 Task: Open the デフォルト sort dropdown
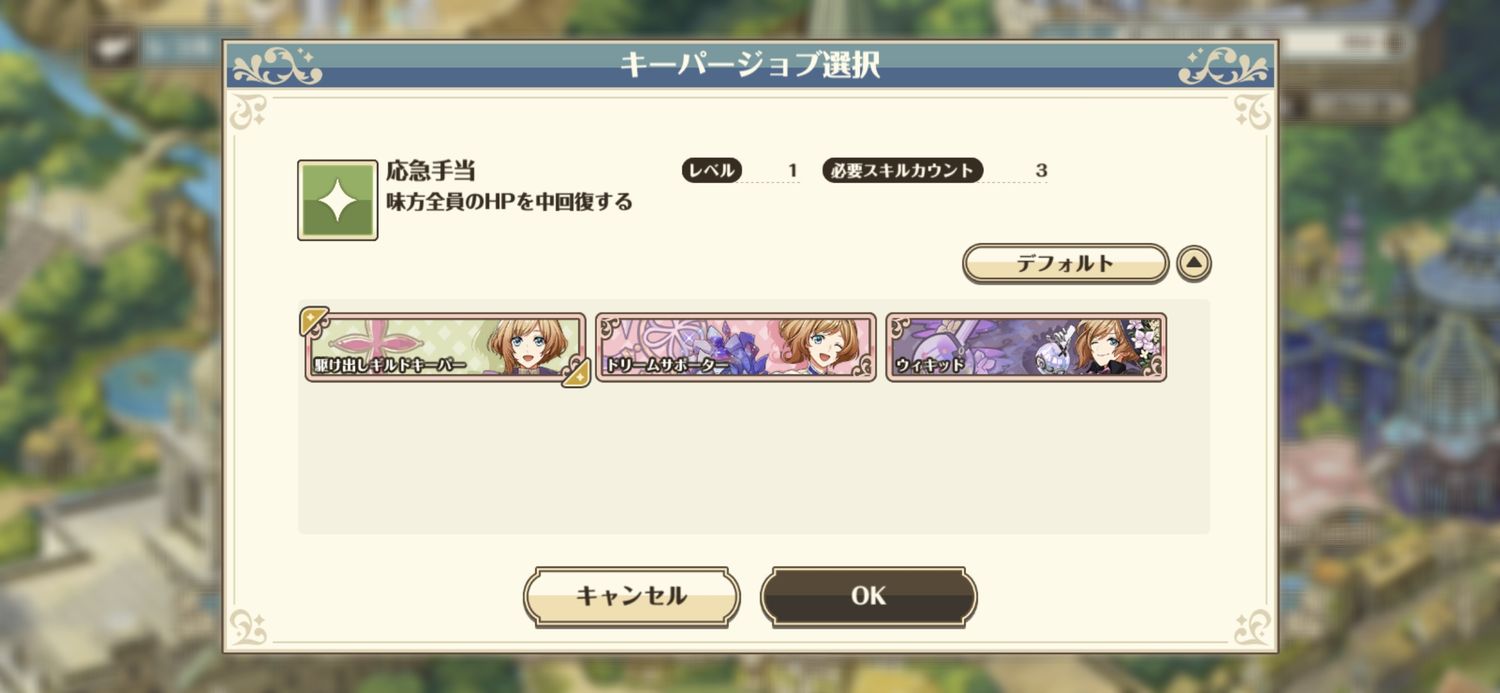1065,264
